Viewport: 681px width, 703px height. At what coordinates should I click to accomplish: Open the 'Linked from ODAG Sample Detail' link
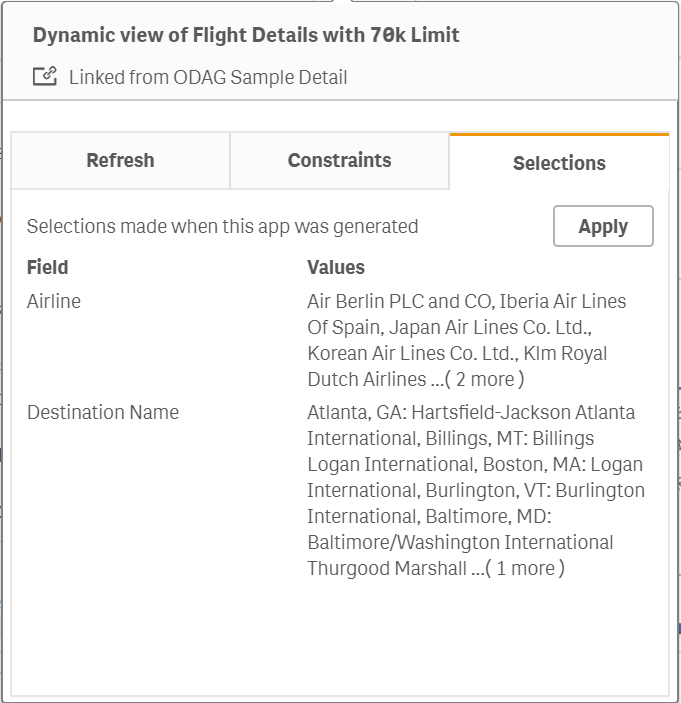tap(208, 77)
